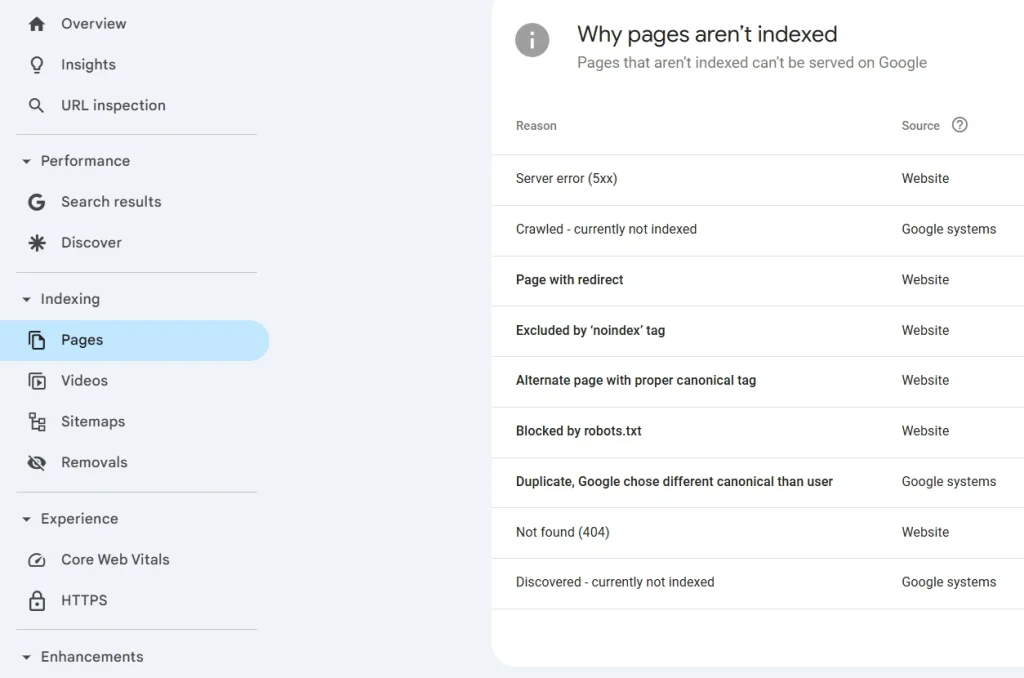Click the Sitemaps tree icon
Screen dimensions: 1024x678
(37, 422)
